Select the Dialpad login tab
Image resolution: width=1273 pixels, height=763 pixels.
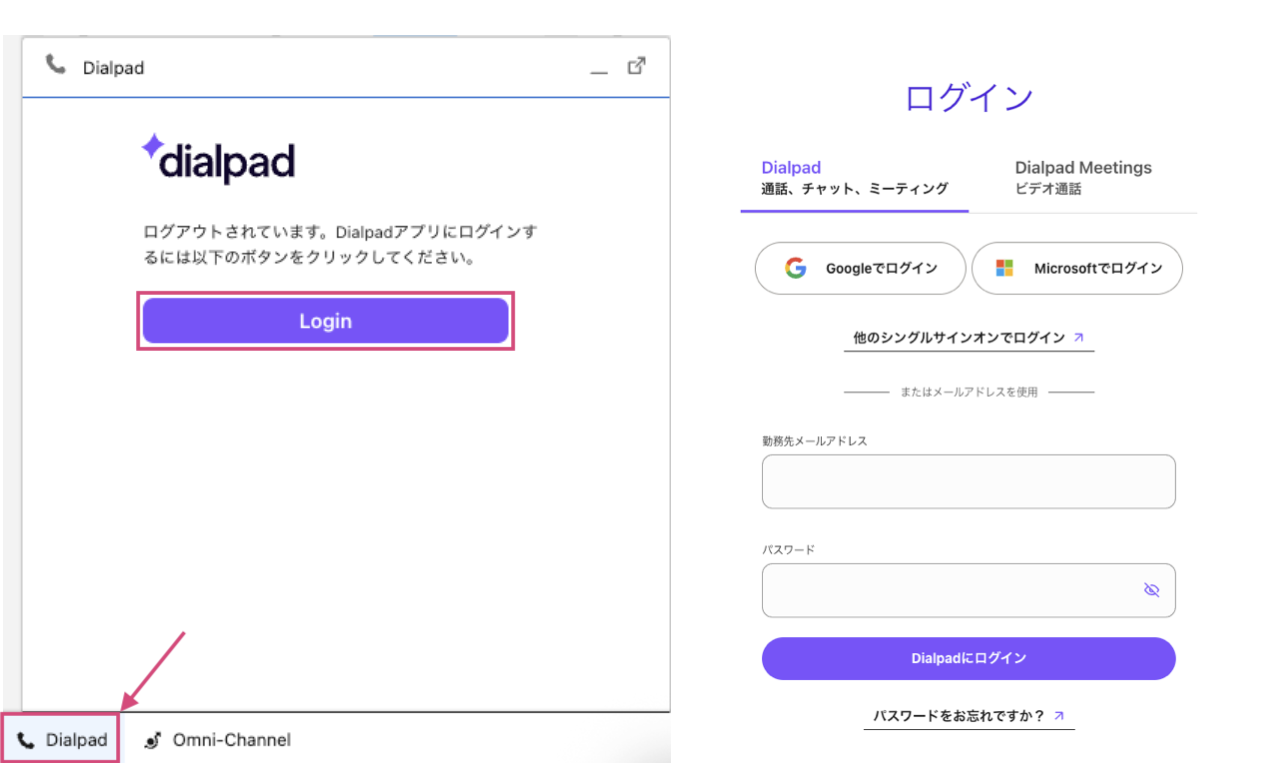click(x=854, y=177)
